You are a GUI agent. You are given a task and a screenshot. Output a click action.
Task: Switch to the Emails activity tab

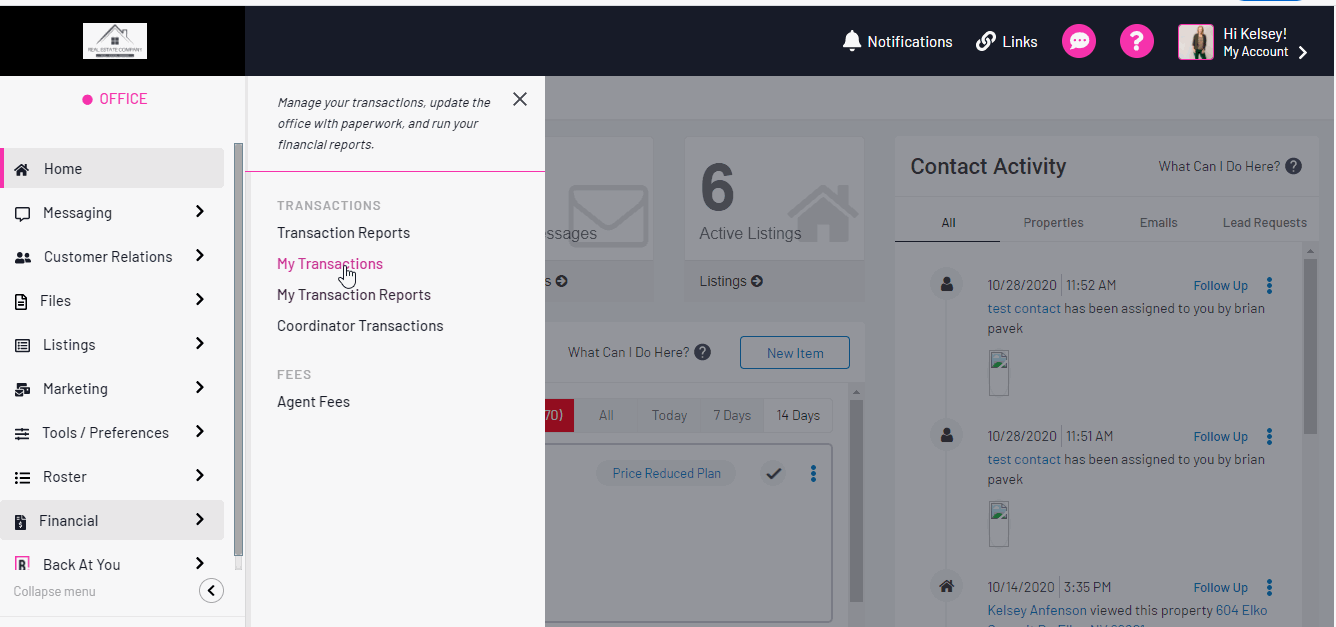pos(1158,223)
